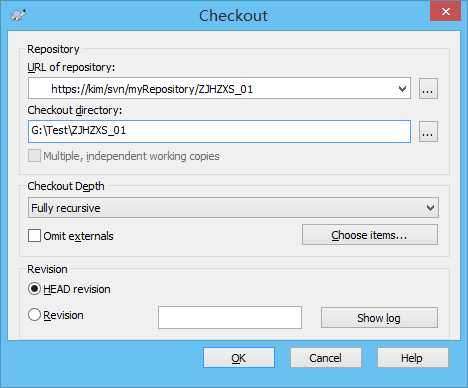Open Help for the Checkout dialog
Screen dimensions: 468x388
click(413, 358)
